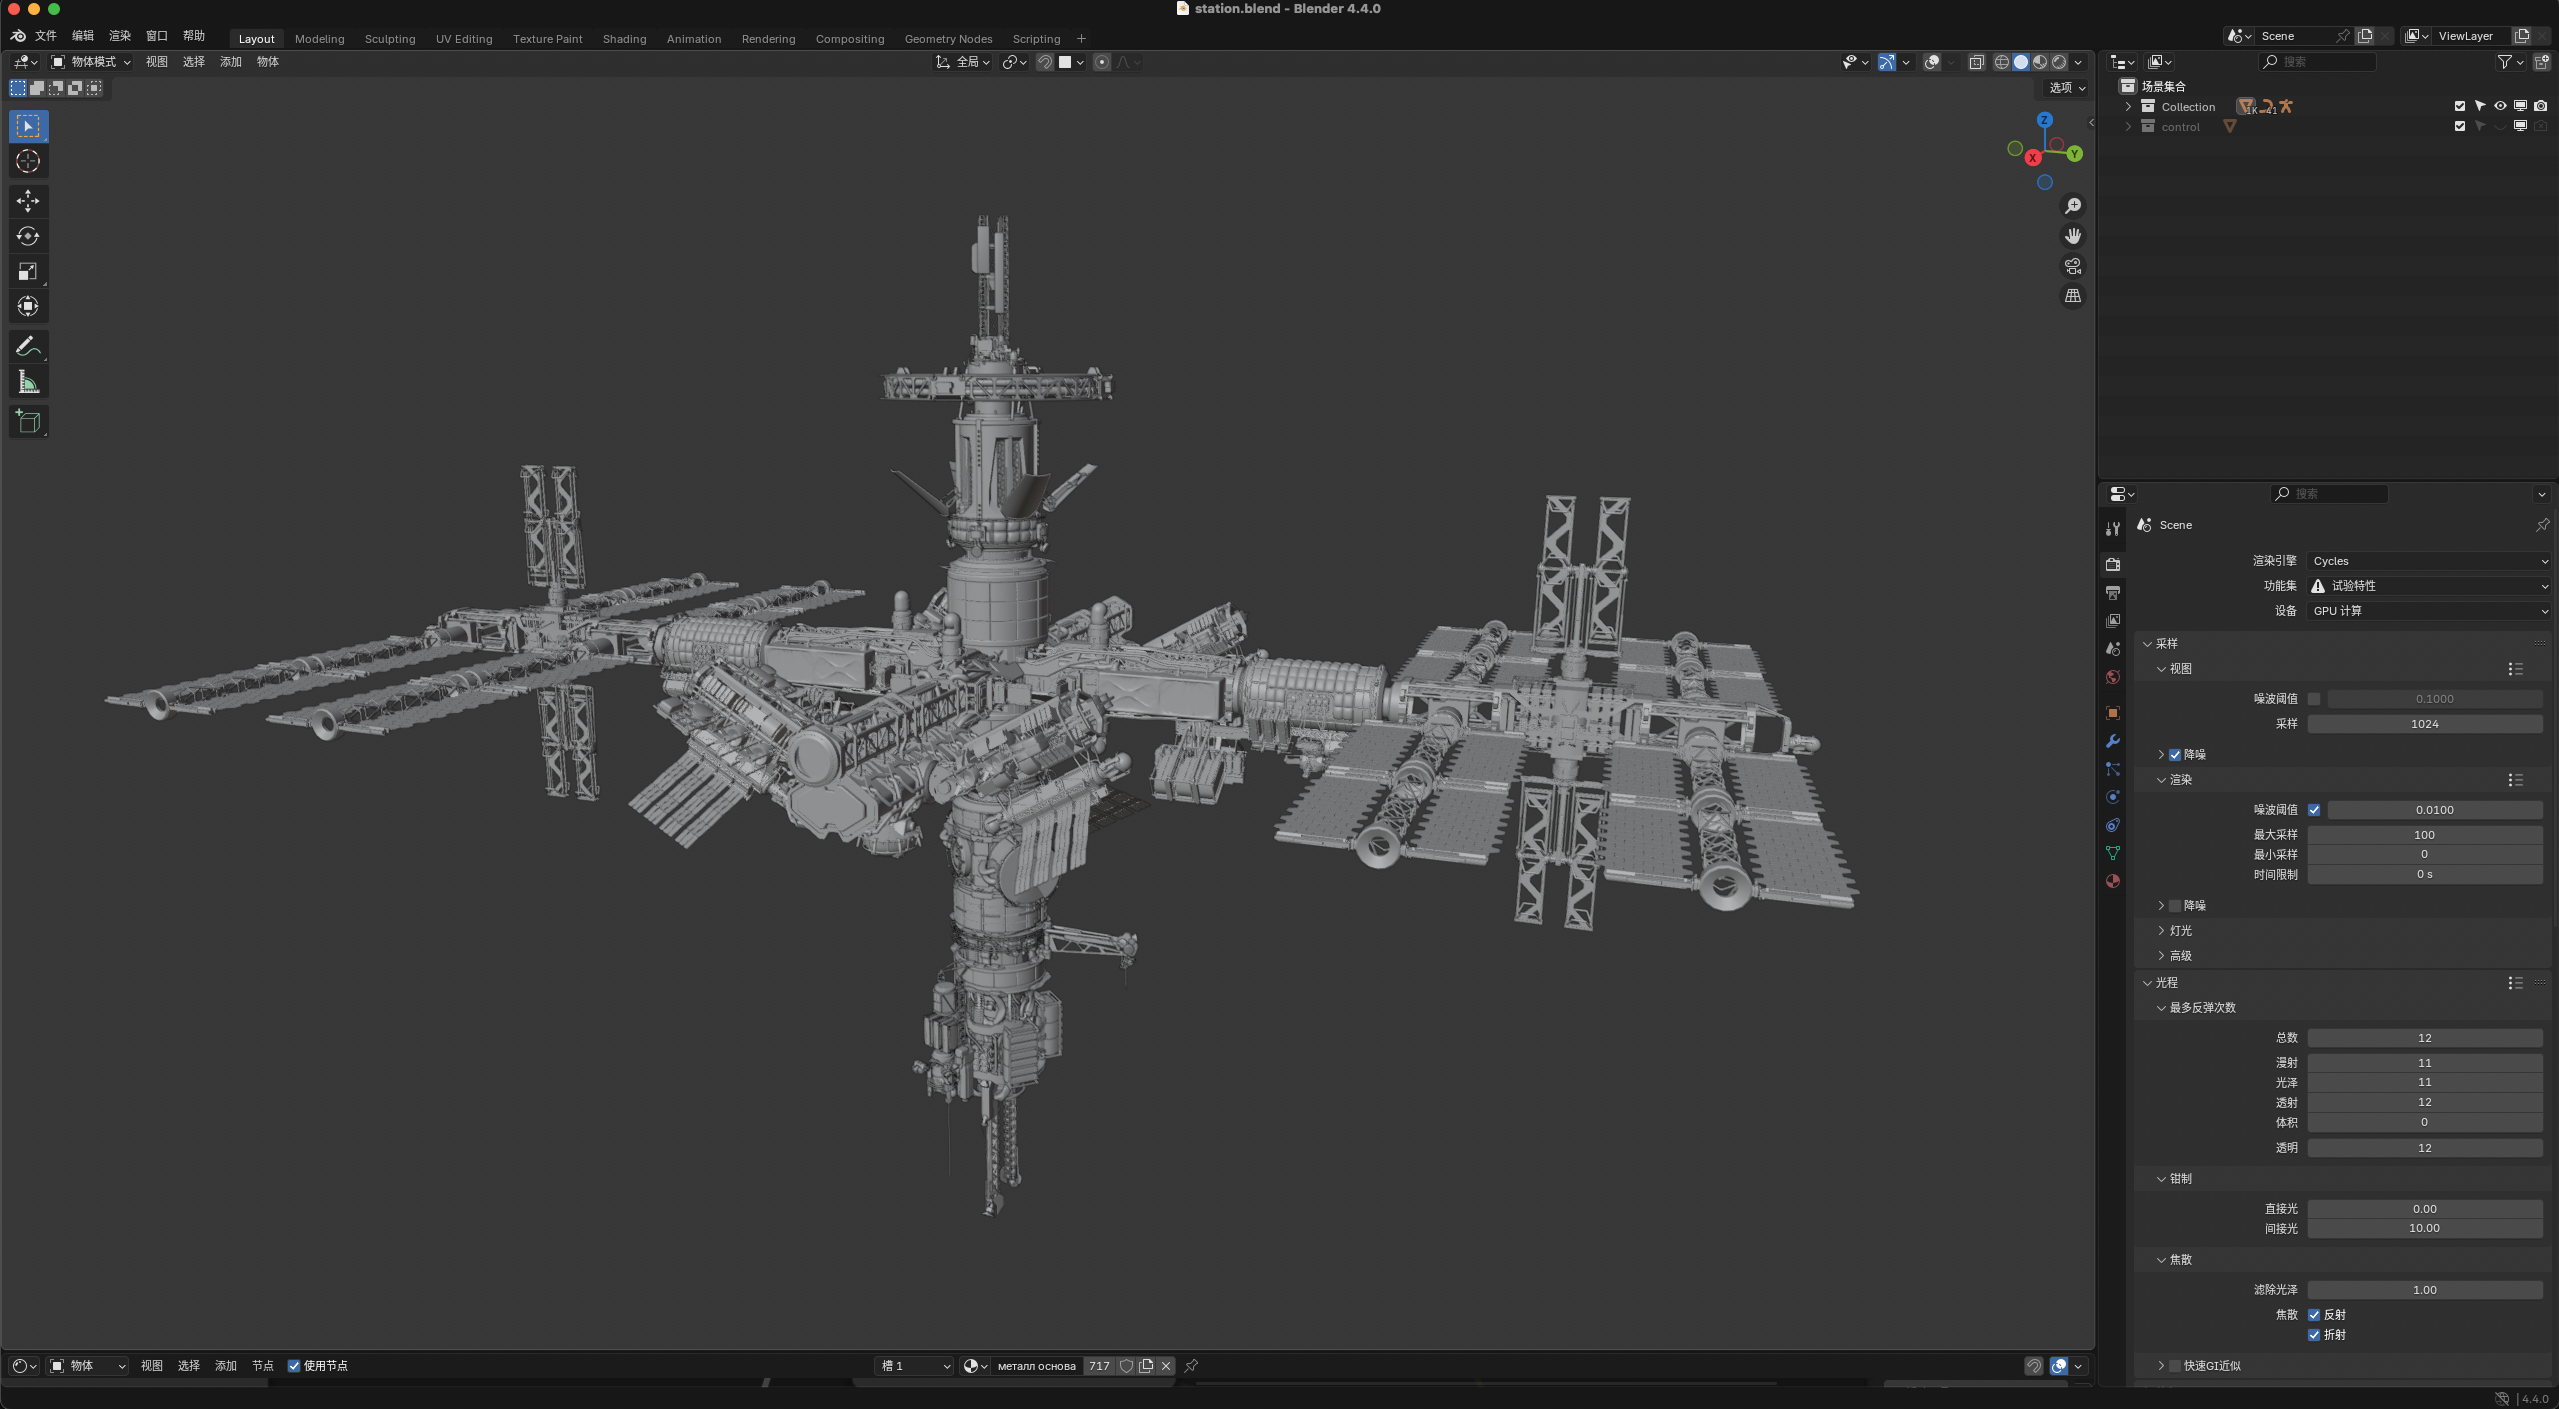2559x1409 pixels.
Task: Toggle 使用节点 checkbox
Action: pos(294,1366)
